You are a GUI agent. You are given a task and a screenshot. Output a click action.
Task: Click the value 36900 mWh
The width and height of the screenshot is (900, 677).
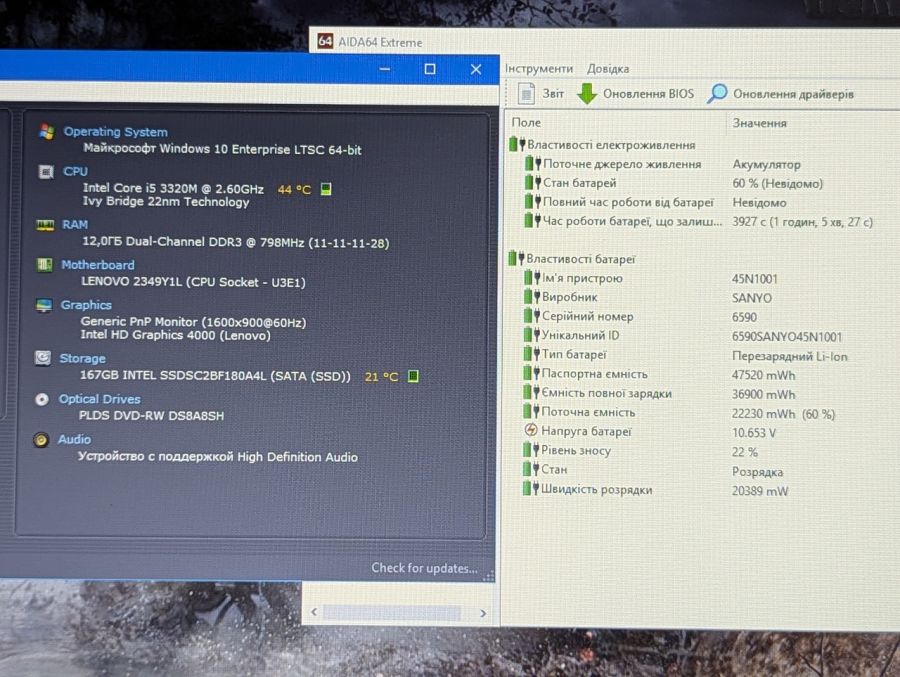[763, 394]
